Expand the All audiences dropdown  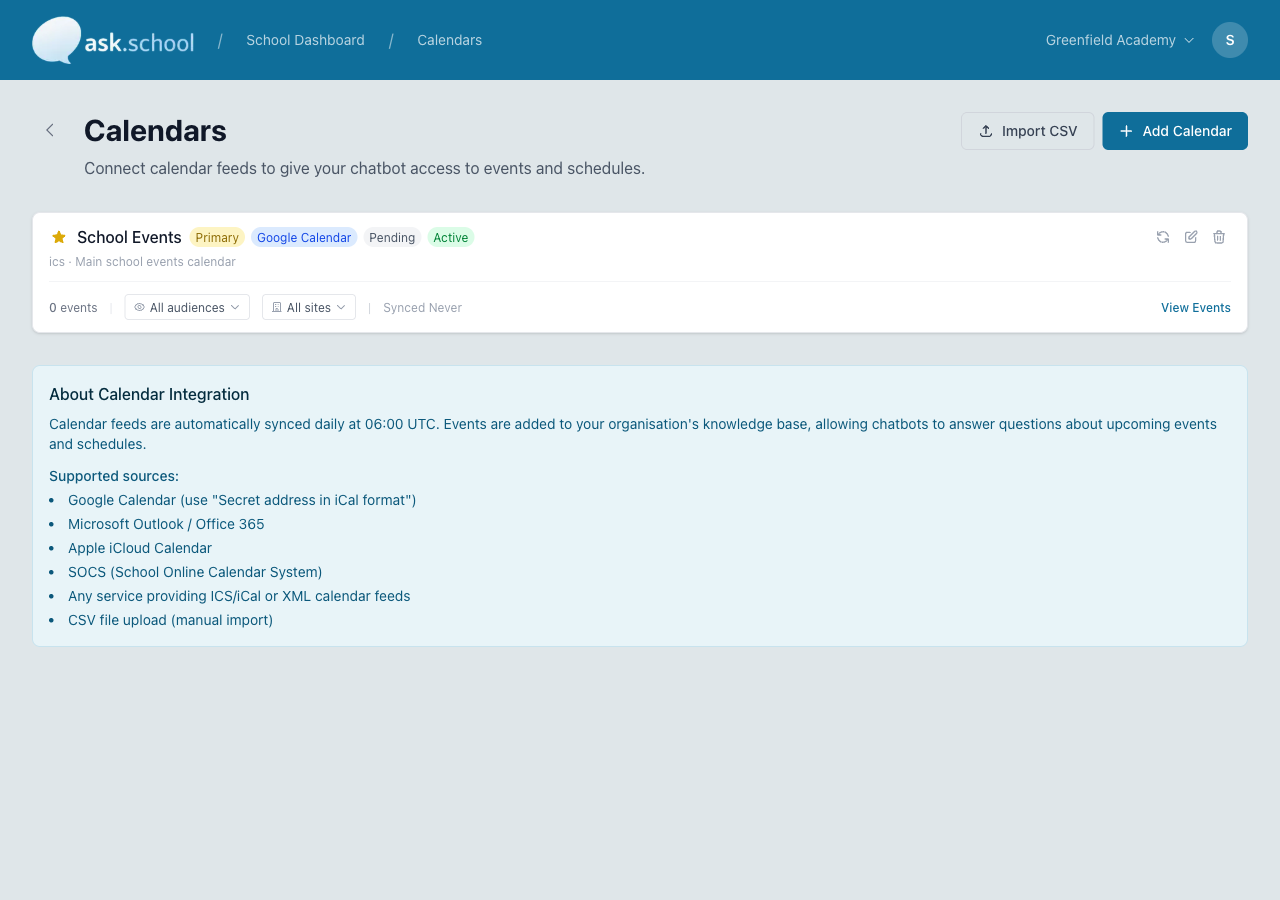(187, 307)
